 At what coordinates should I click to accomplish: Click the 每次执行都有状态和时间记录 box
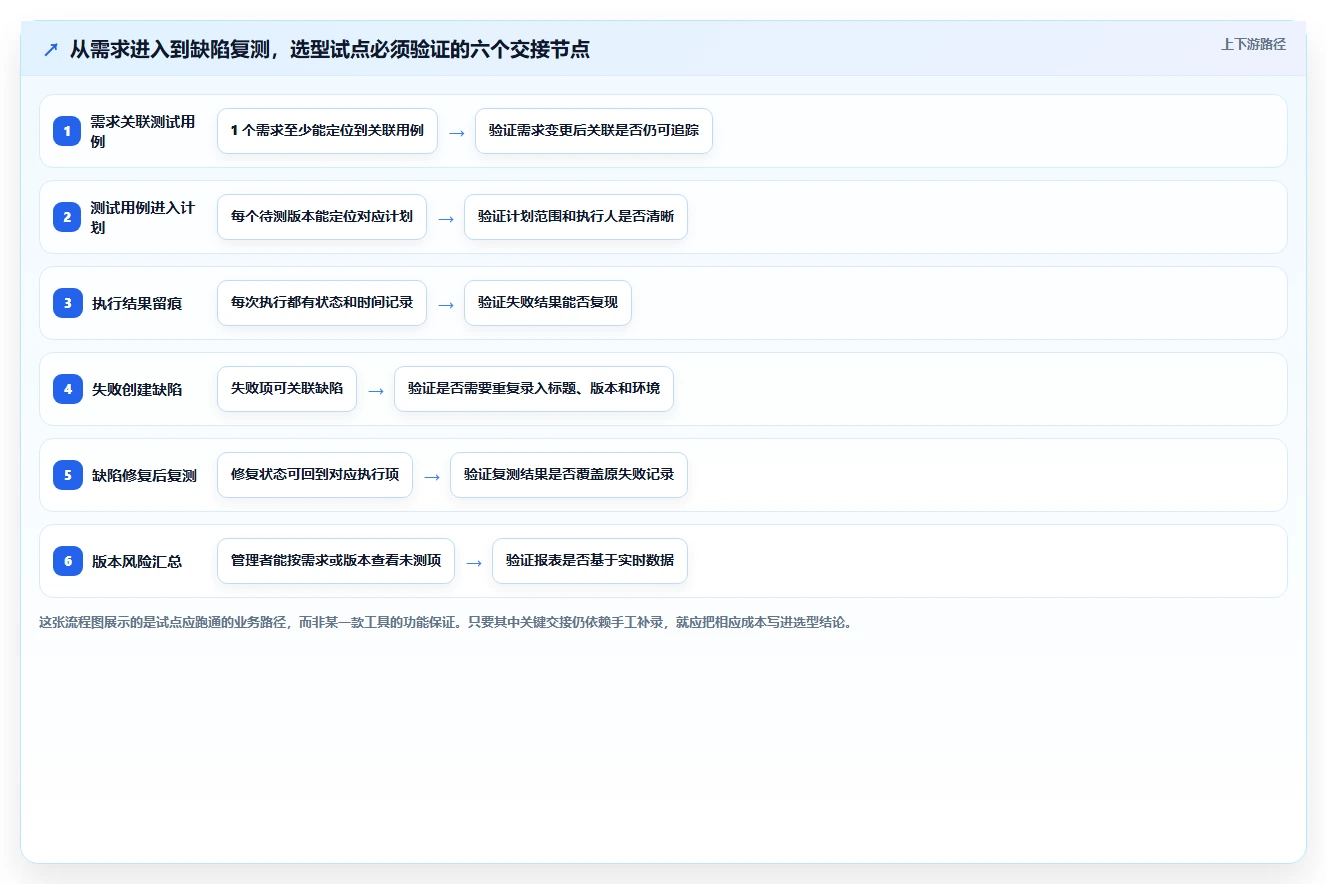click(x=322, y=303)
